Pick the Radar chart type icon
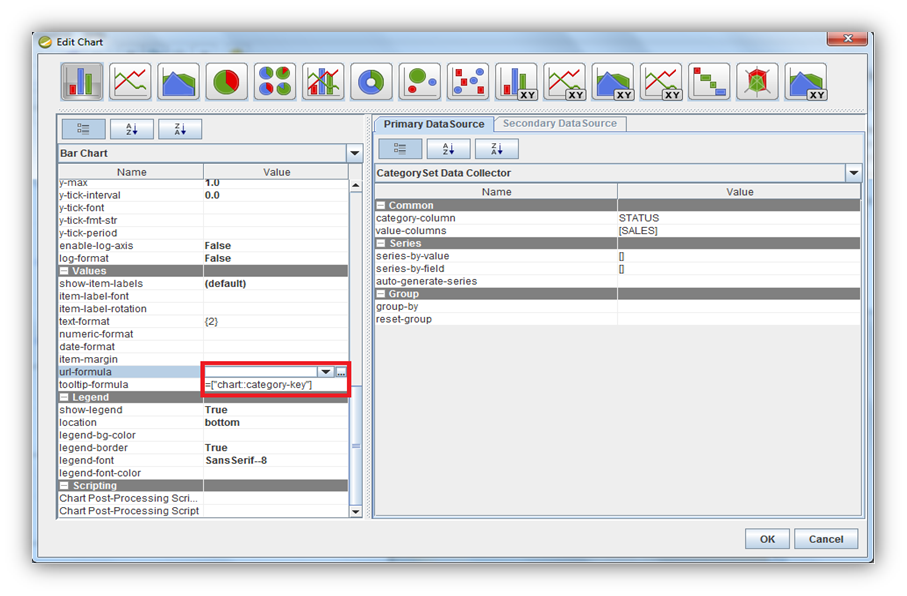 pyautogui.click(x=757, y=82)
